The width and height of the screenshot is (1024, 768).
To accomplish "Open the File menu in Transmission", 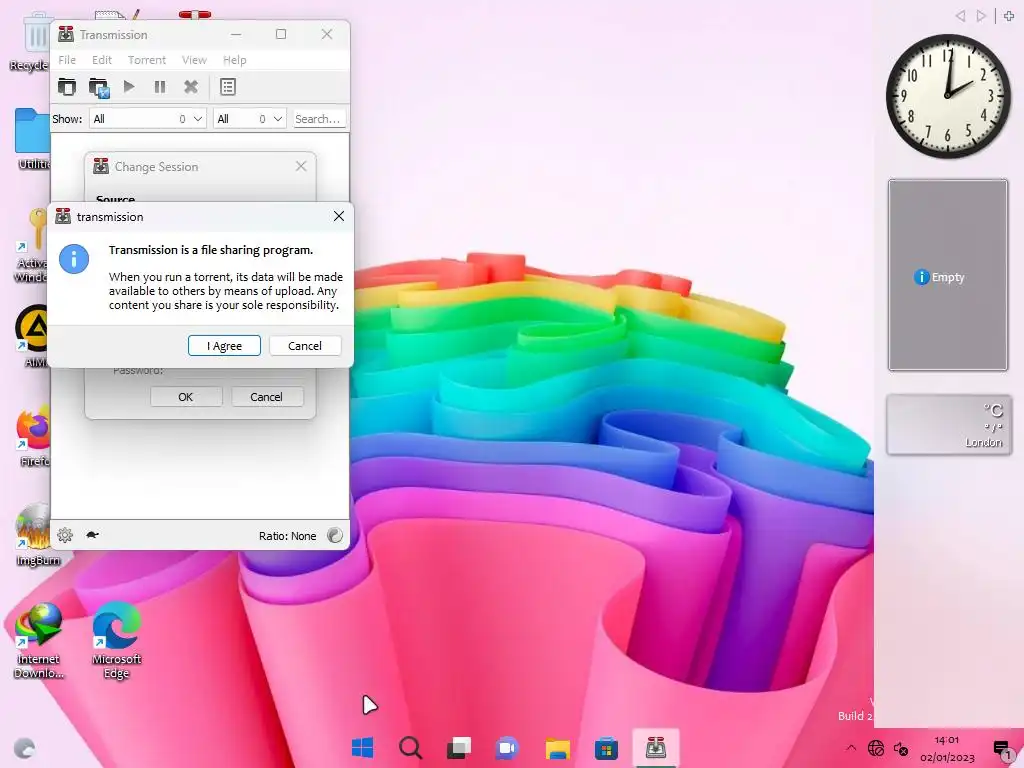I will [x=67, y=60].
